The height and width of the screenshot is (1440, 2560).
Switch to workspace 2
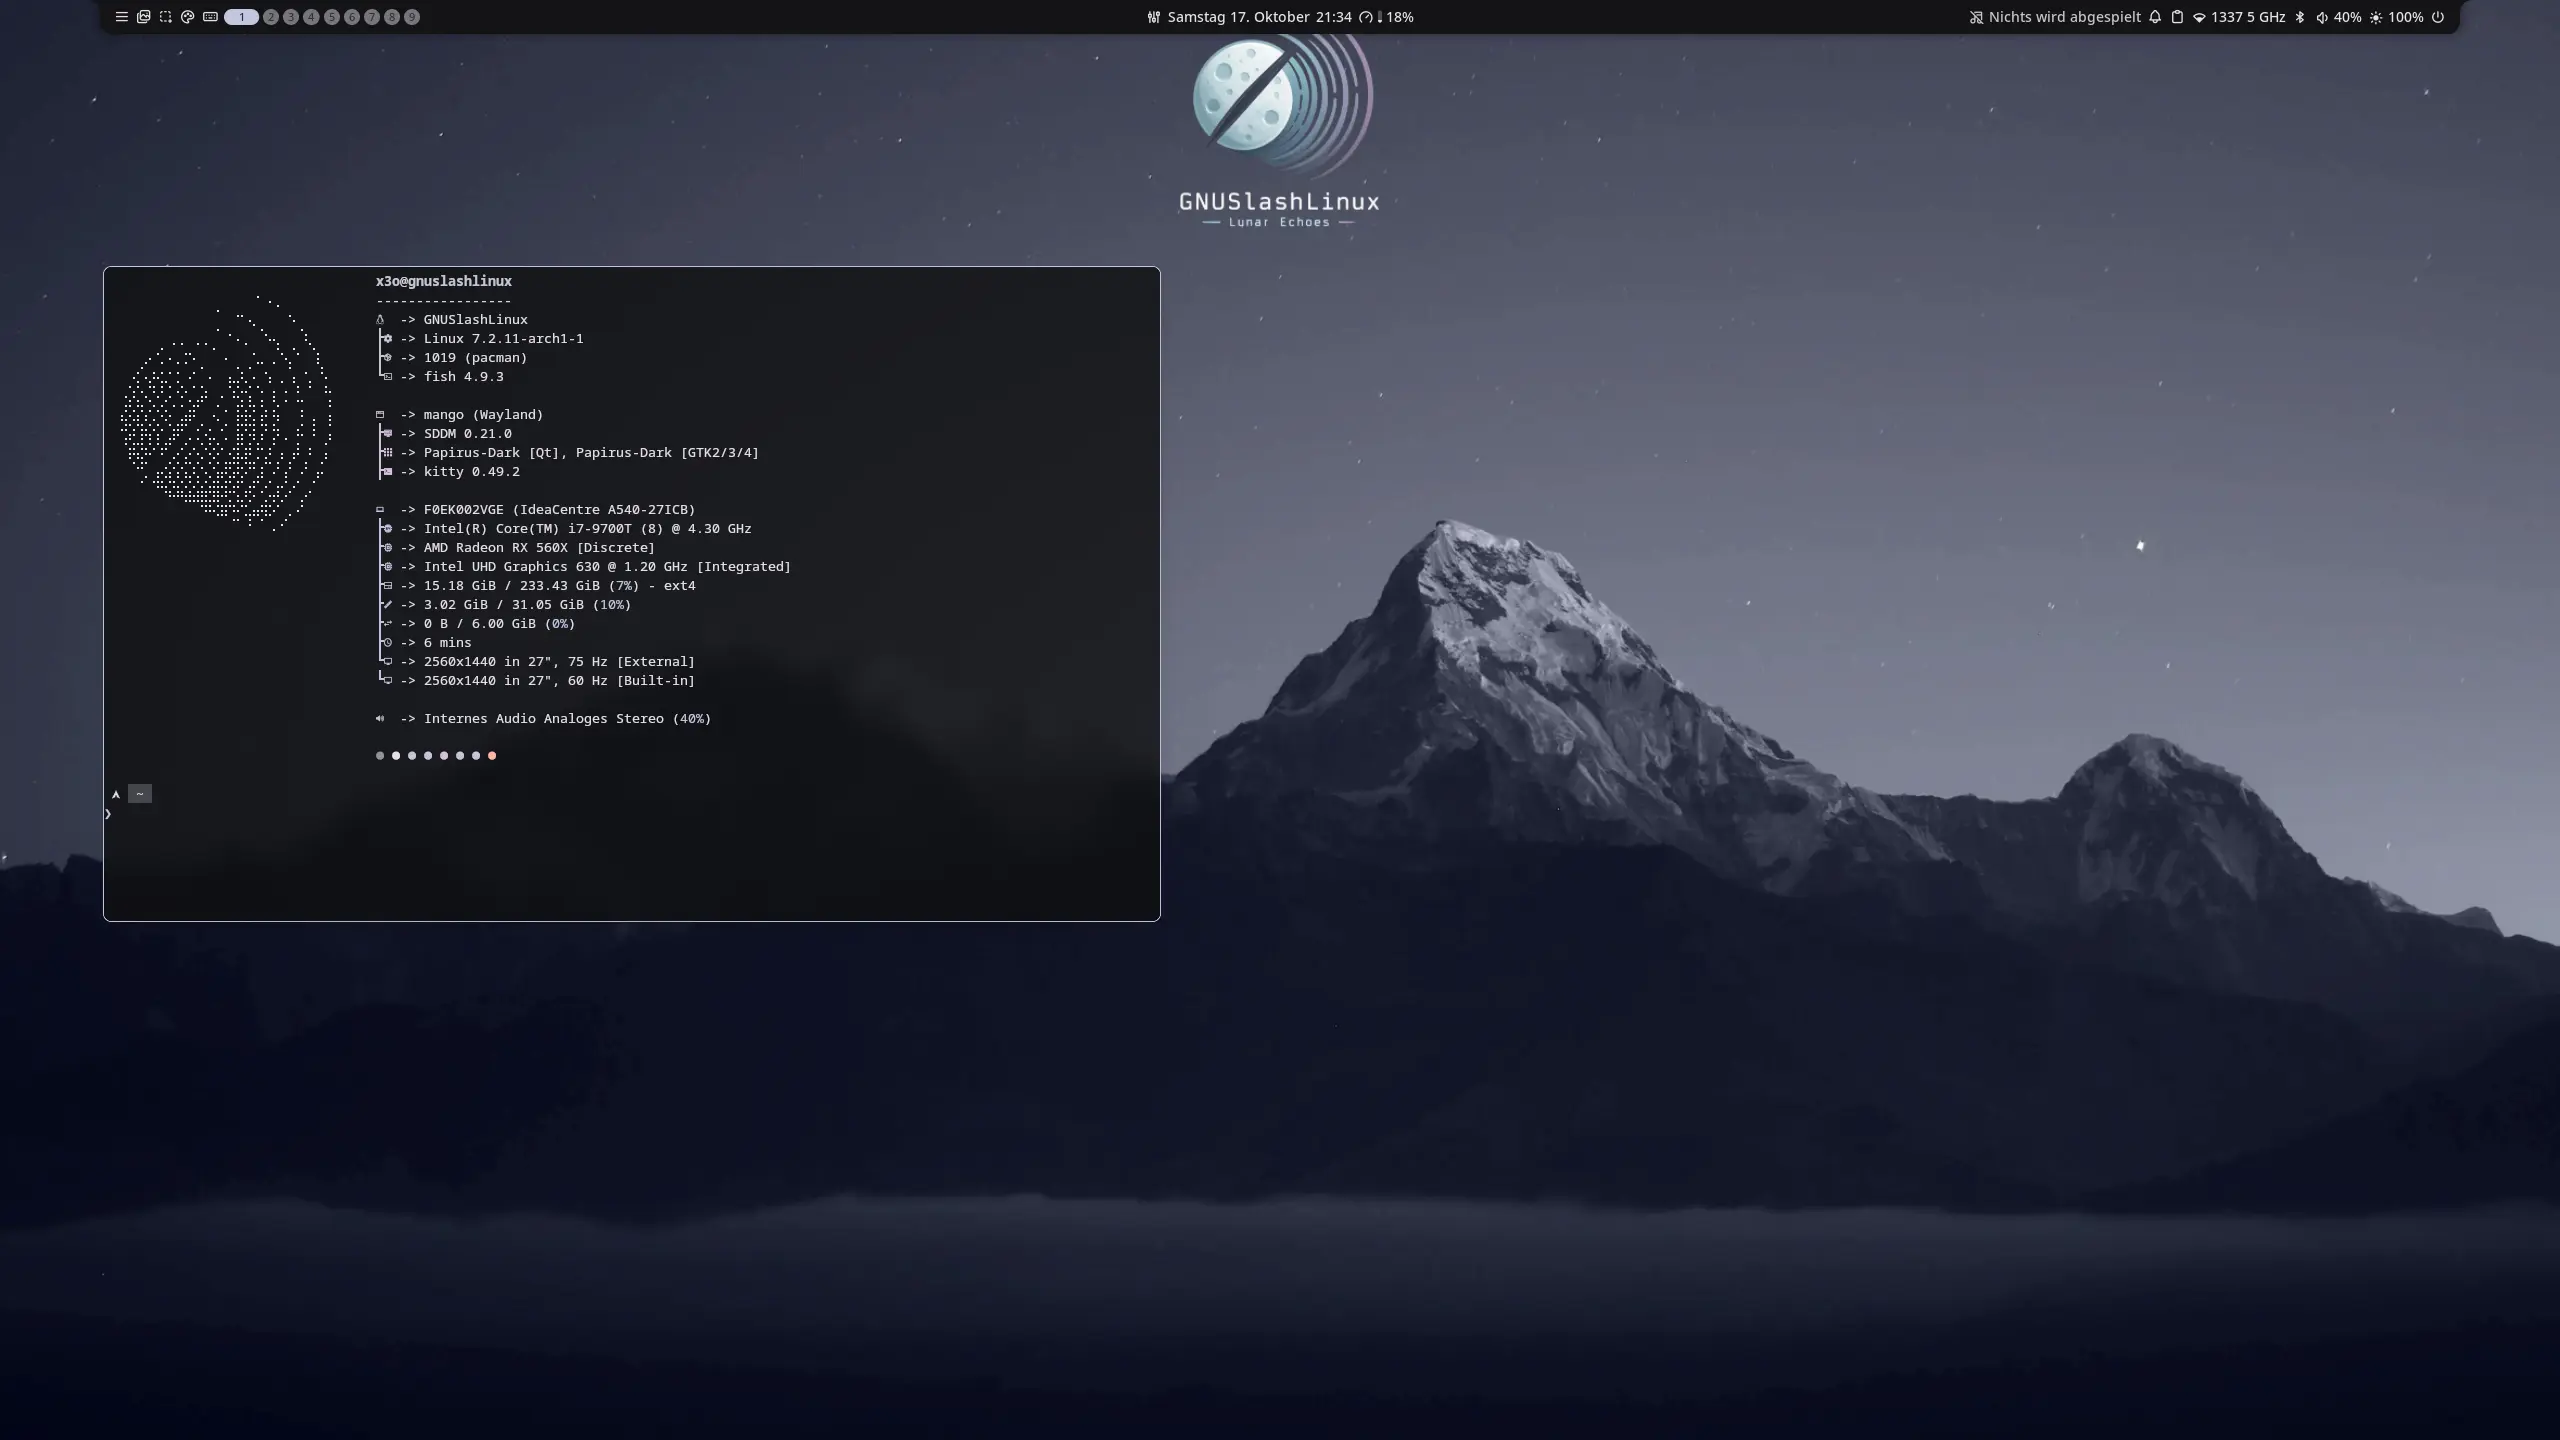click(271, 17)
